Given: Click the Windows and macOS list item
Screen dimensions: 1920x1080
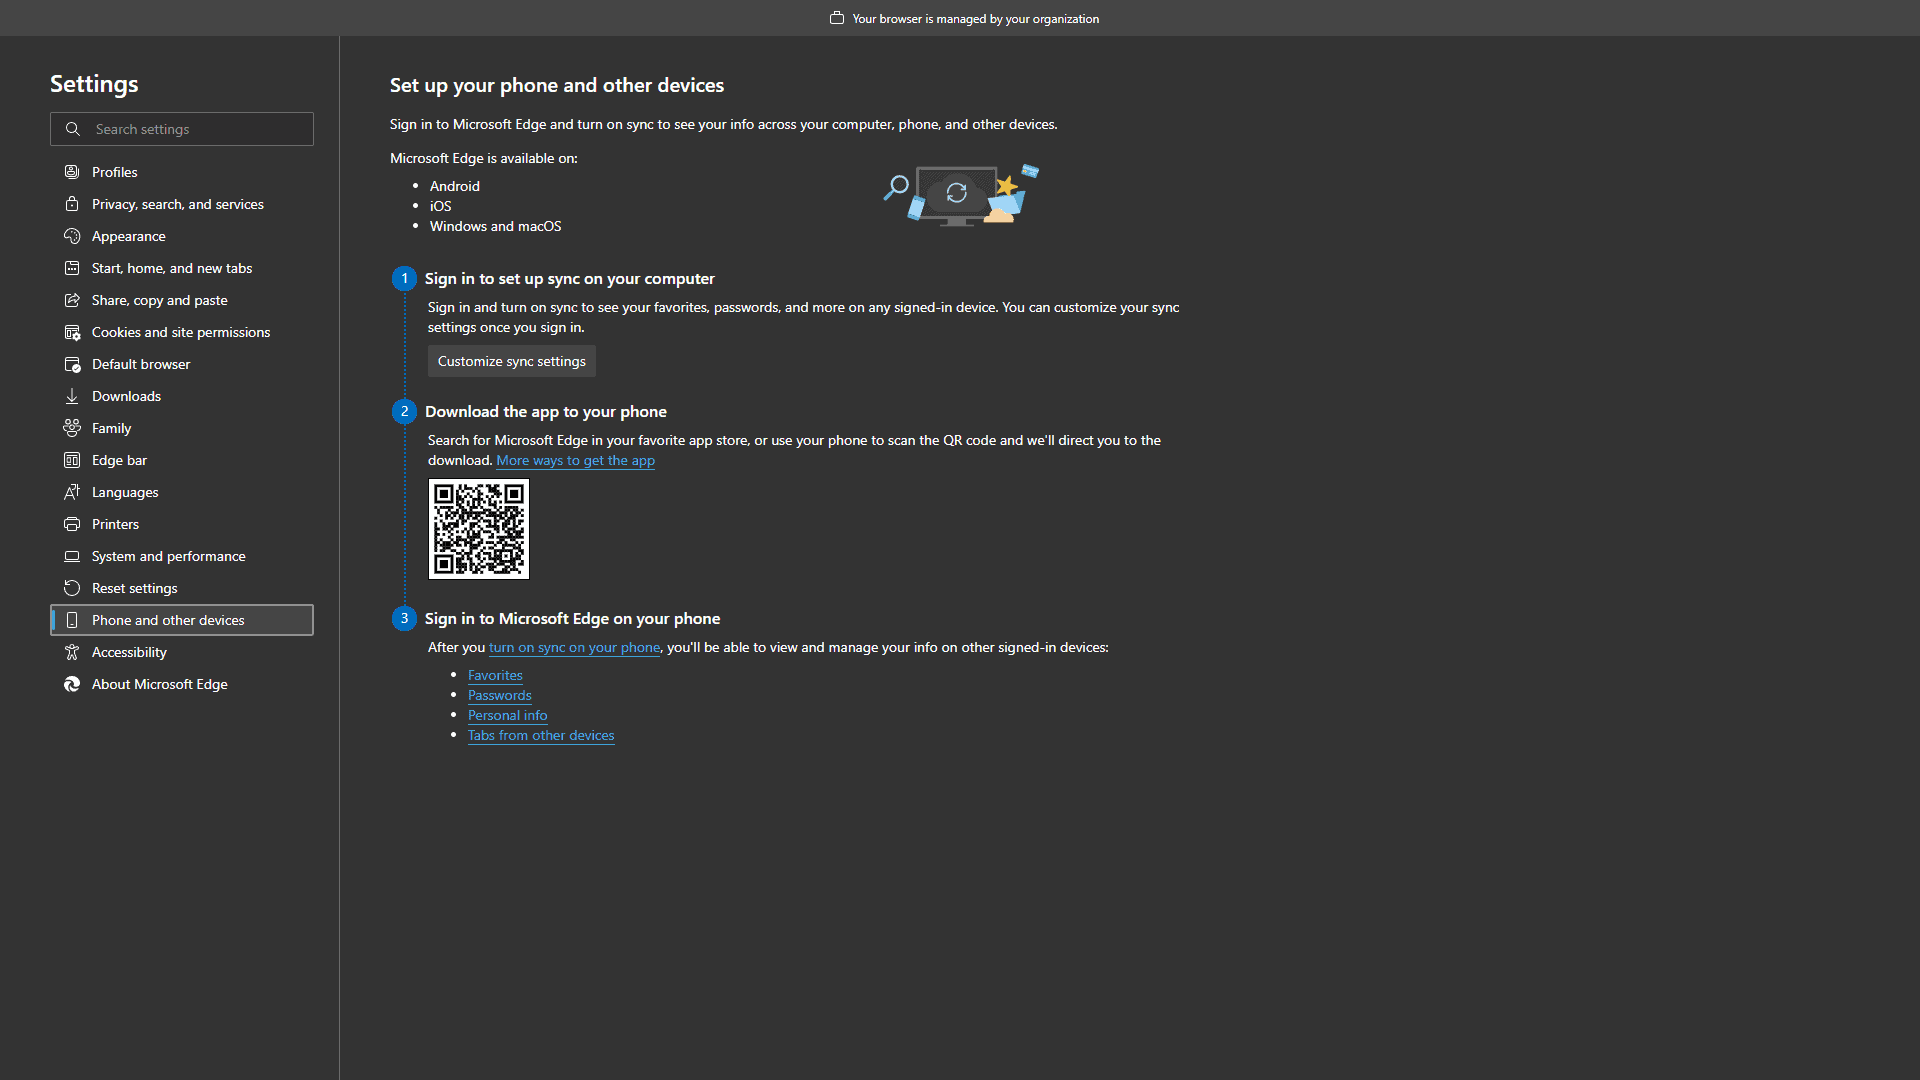Looking at the screenshot, I should [495, 226].
